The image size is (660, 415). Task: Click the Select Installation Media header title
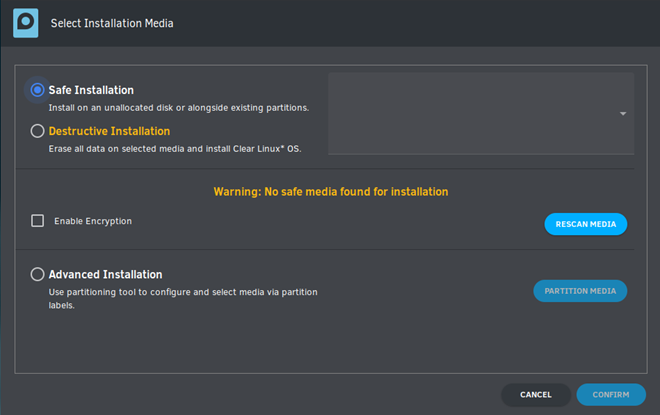coord(112,23)
